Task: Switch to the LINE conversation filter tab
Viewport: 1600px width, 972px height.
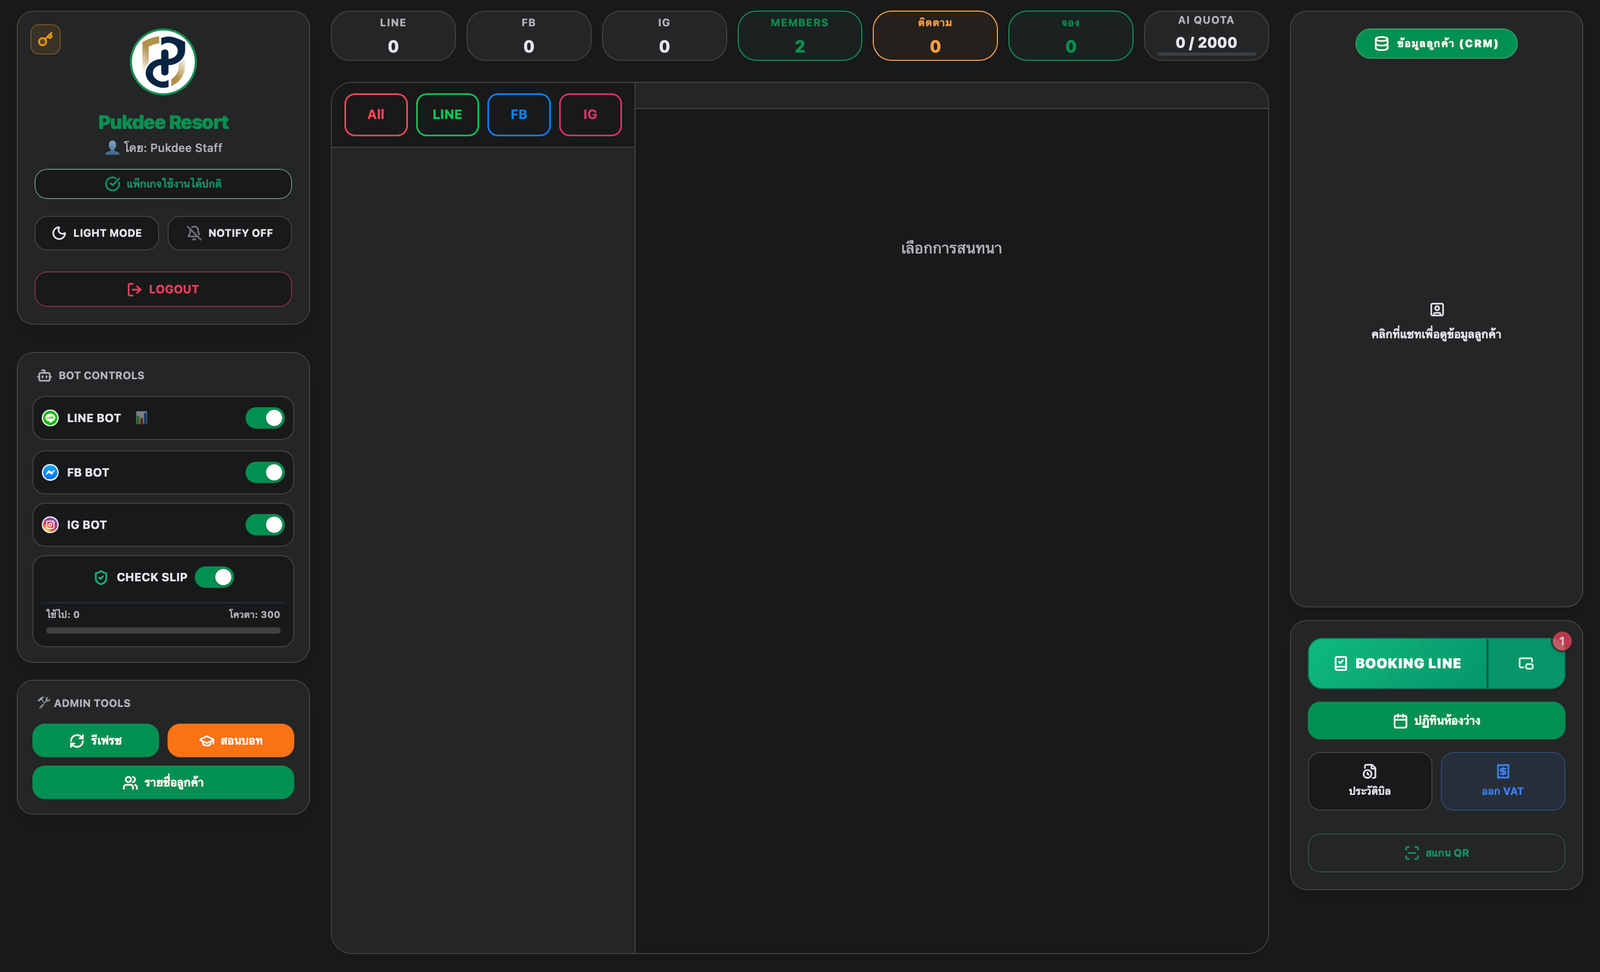Action: click(x=447, y=114)
